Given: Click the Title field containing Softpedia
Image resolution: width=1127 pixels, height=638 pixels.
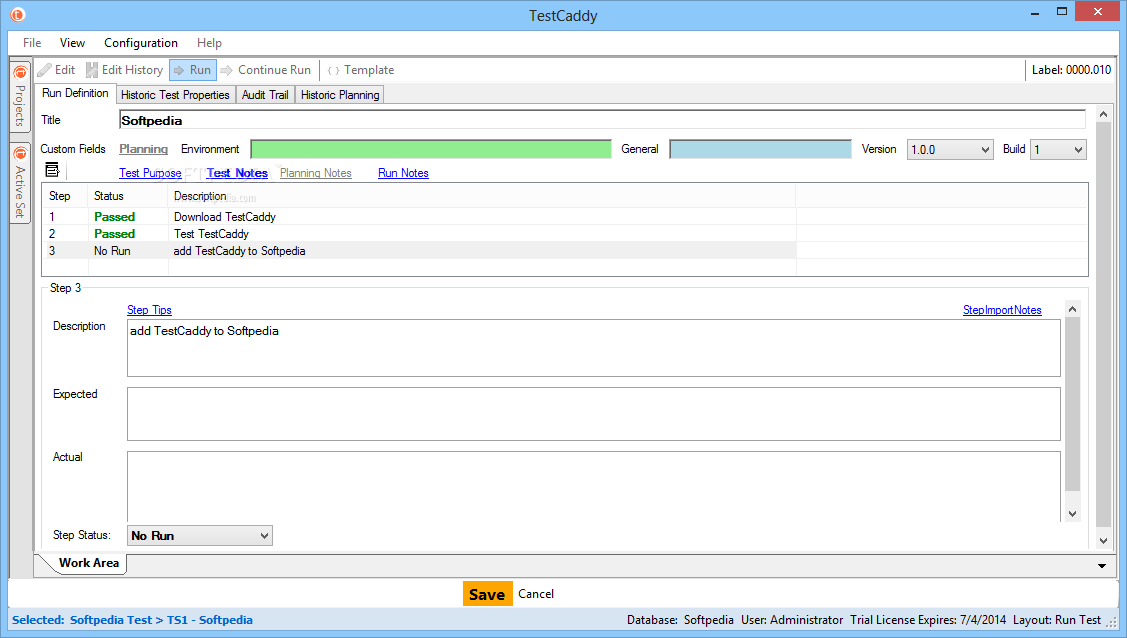Looking at the screenshot, I should 602,120.
